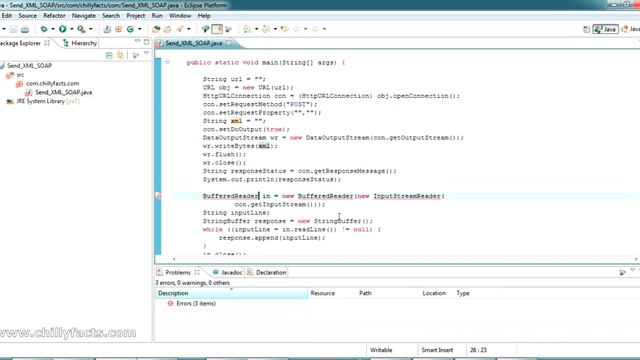This screenshot has width=640, height=360.
Task: Select the Java perspective button
Action: coord(606,29)
